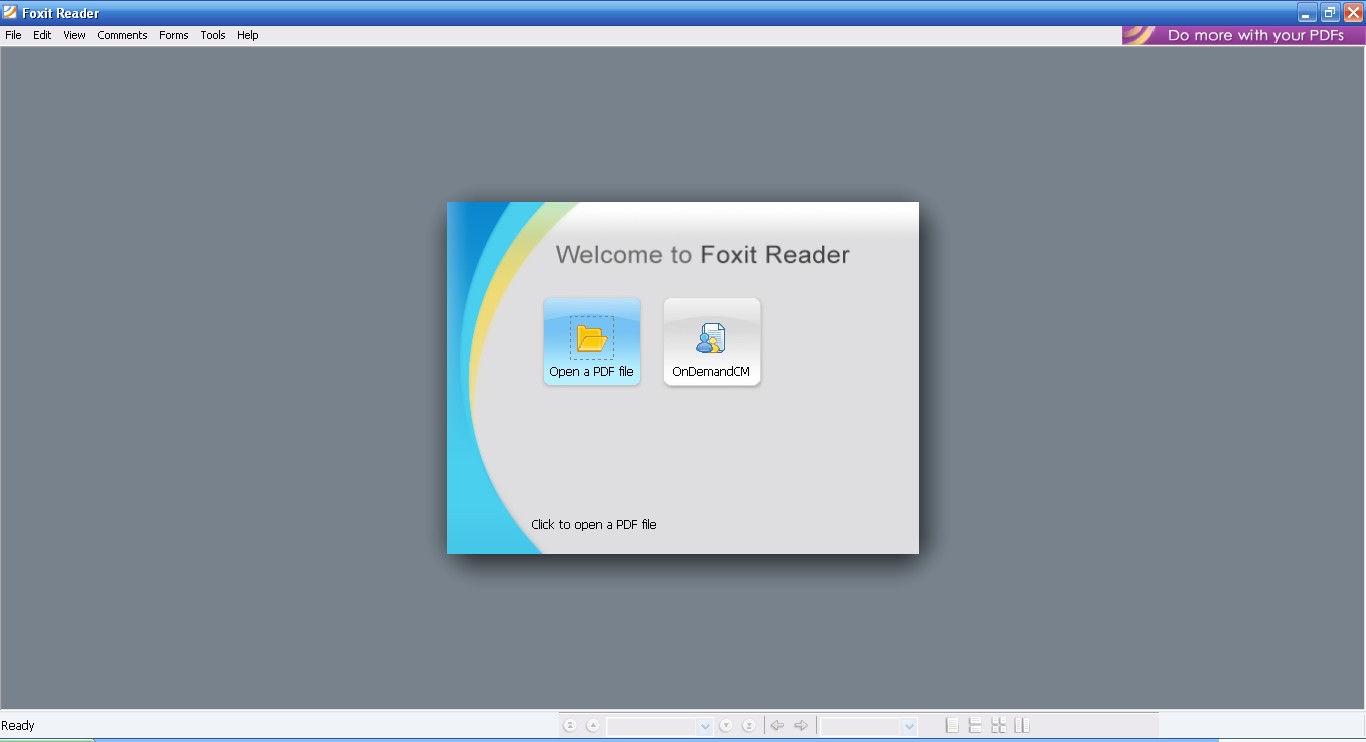Click the previous view left arrow
Image resolution: width=1366 pixels, height=742 pixels.
(x=777, y=726)
